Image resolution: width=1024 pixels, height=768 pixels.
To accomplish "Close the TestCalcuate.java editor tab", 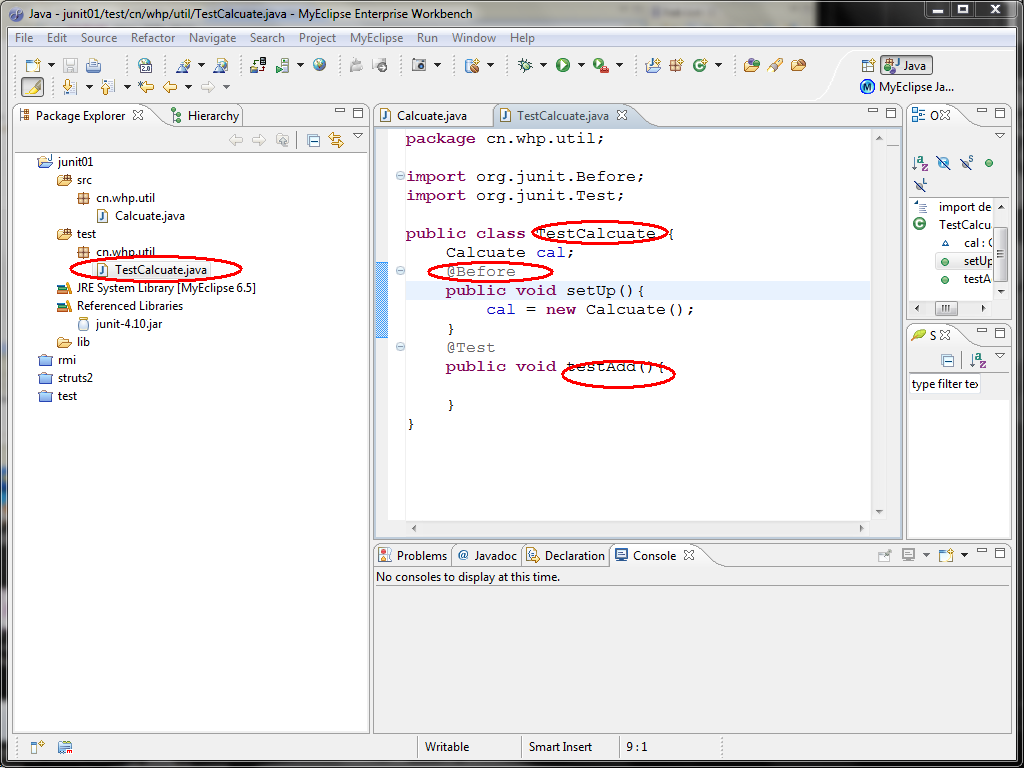I will [622, 115].
